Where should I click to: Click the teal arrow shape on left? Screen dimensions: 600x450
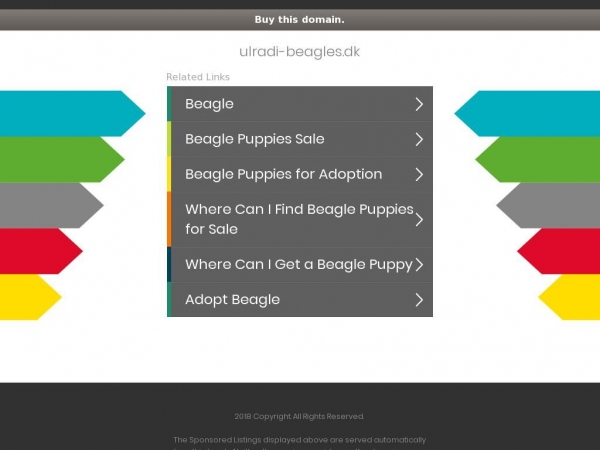pyautogui.click(x=73, y=113)
